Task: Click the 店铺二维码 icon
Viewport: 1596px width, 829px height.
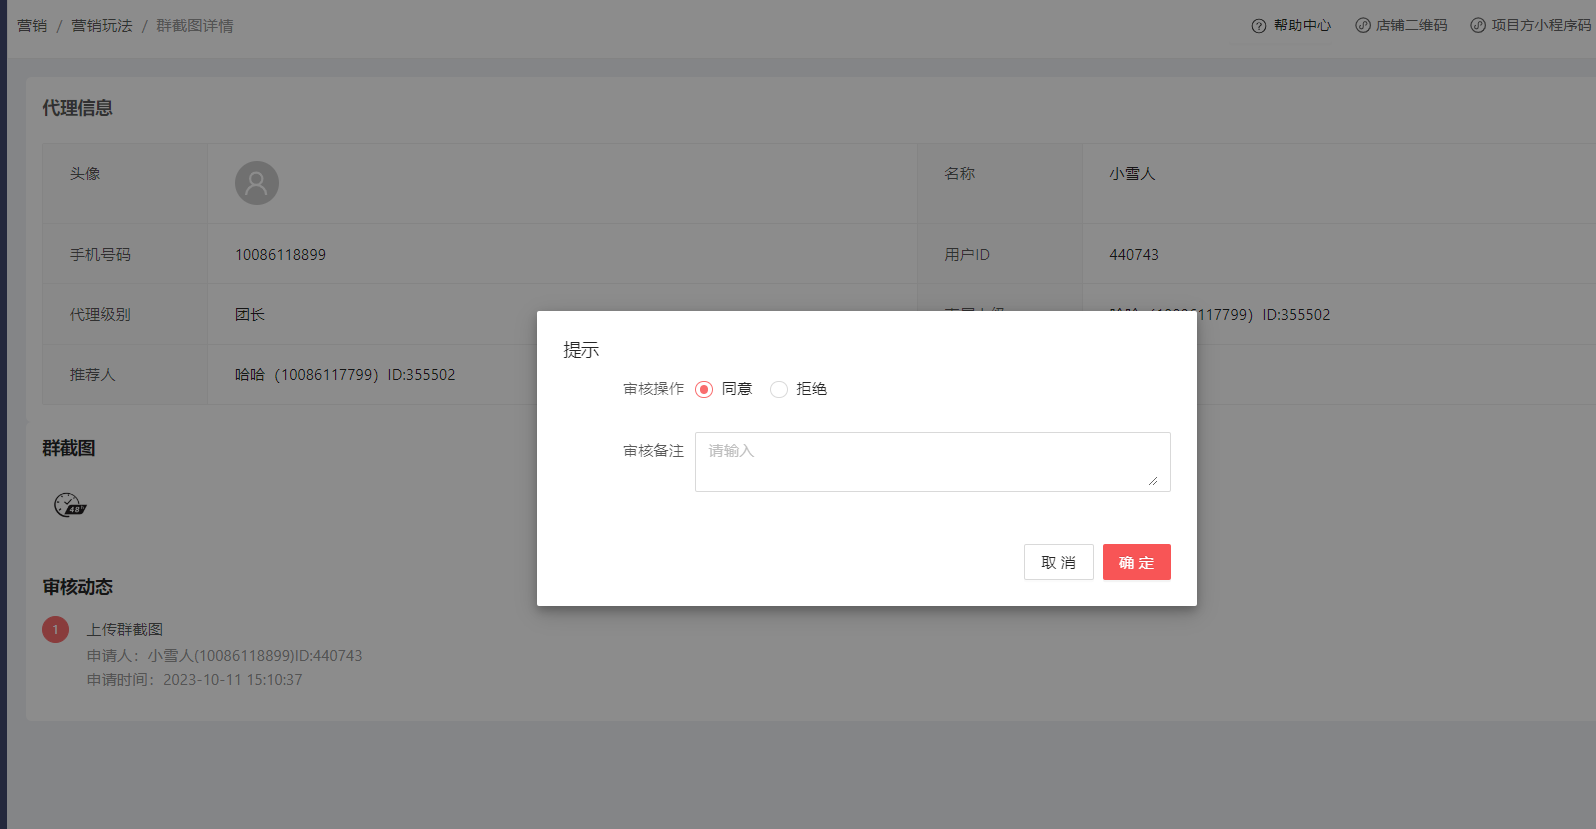Action: point(1362,26)
